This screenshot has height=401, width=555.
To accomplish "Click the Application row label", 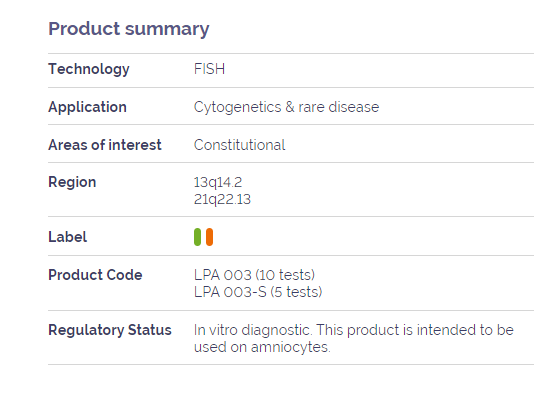I will click(87, 107).
